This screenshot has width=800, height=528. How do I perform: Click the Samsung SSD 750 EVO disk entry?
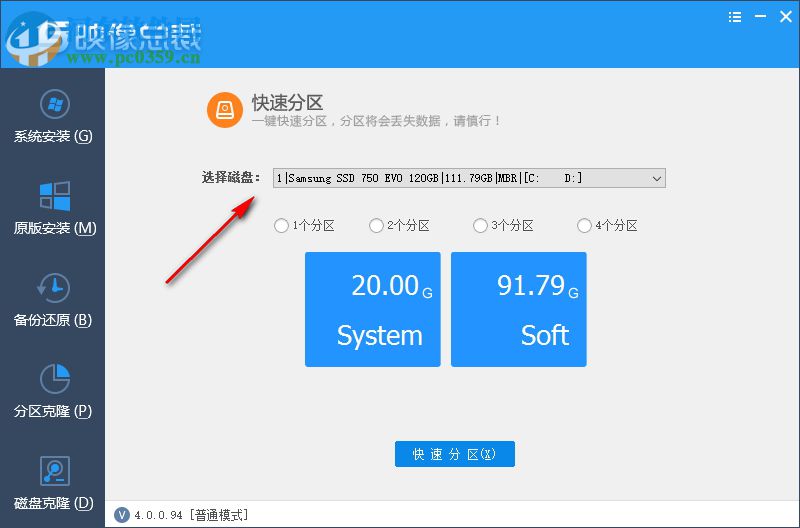click(469, 178)
